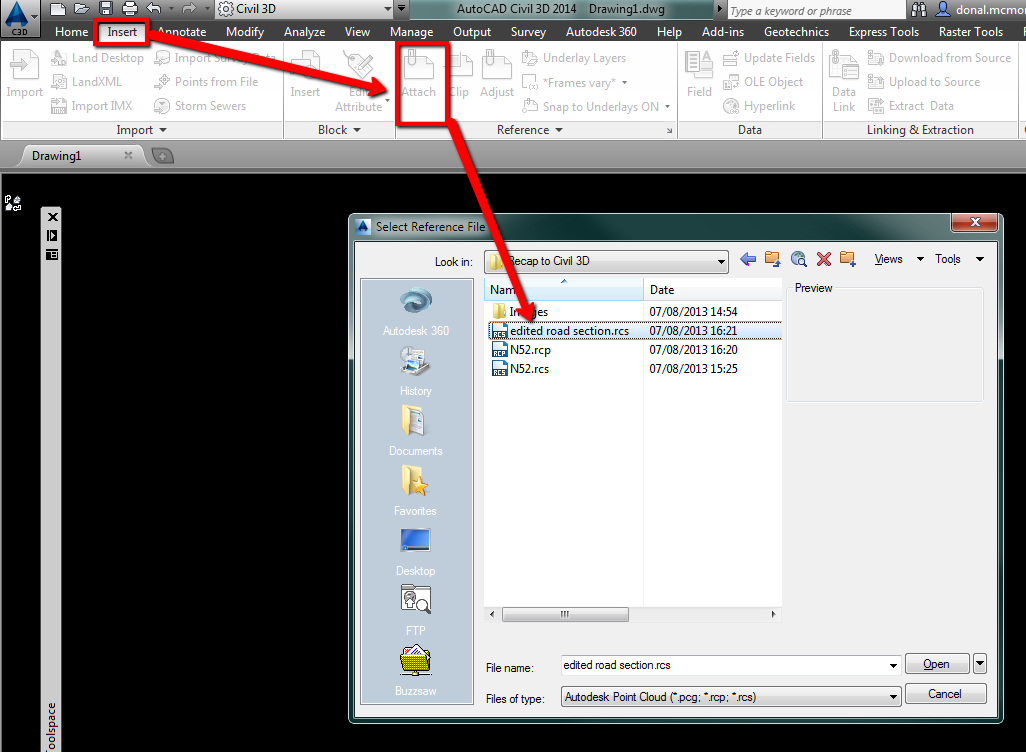Switch to the Modify ribbon tab

click(x=245, y=32)
